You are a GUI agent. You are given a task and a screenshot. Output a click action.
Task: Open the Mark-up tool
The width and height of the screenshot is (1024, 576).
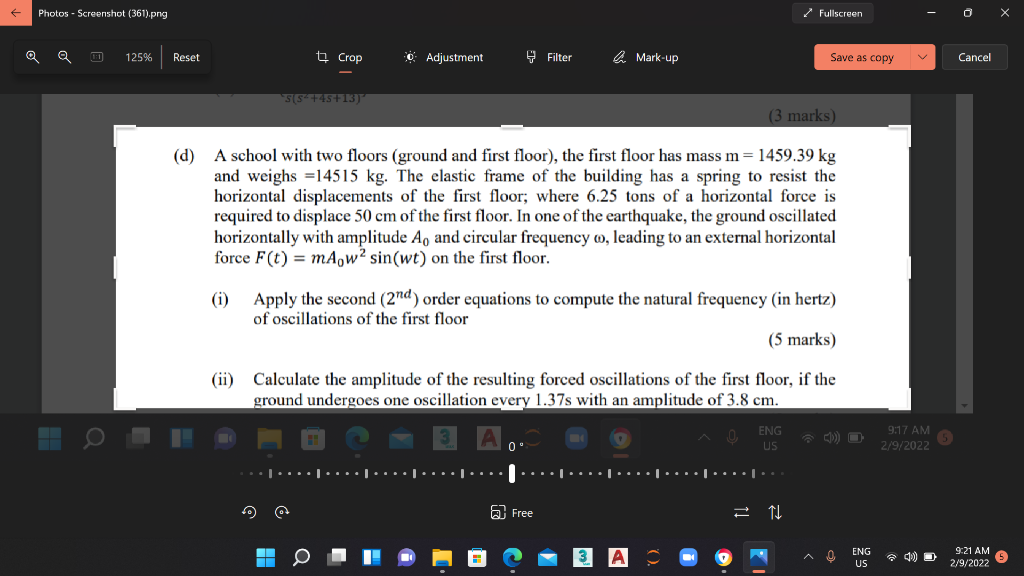pos(645,57)
